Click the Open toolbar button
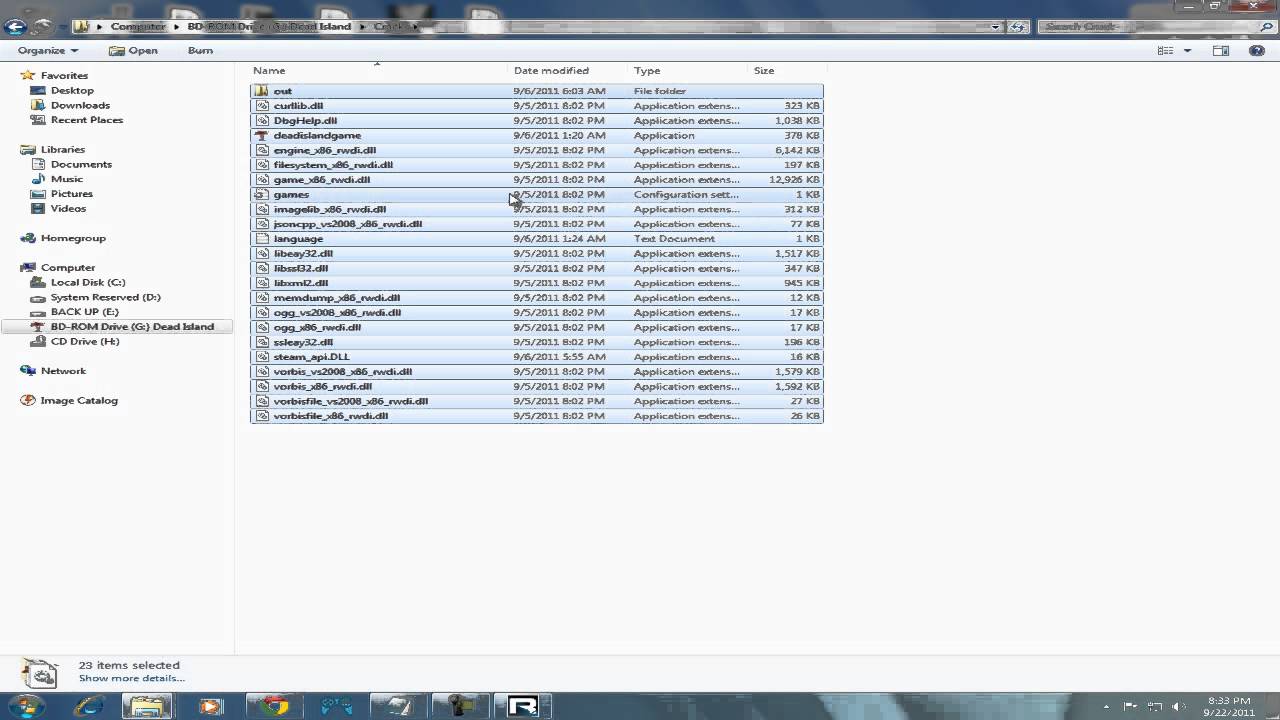This screenshot has width=1280, height=720. point(133,50)
